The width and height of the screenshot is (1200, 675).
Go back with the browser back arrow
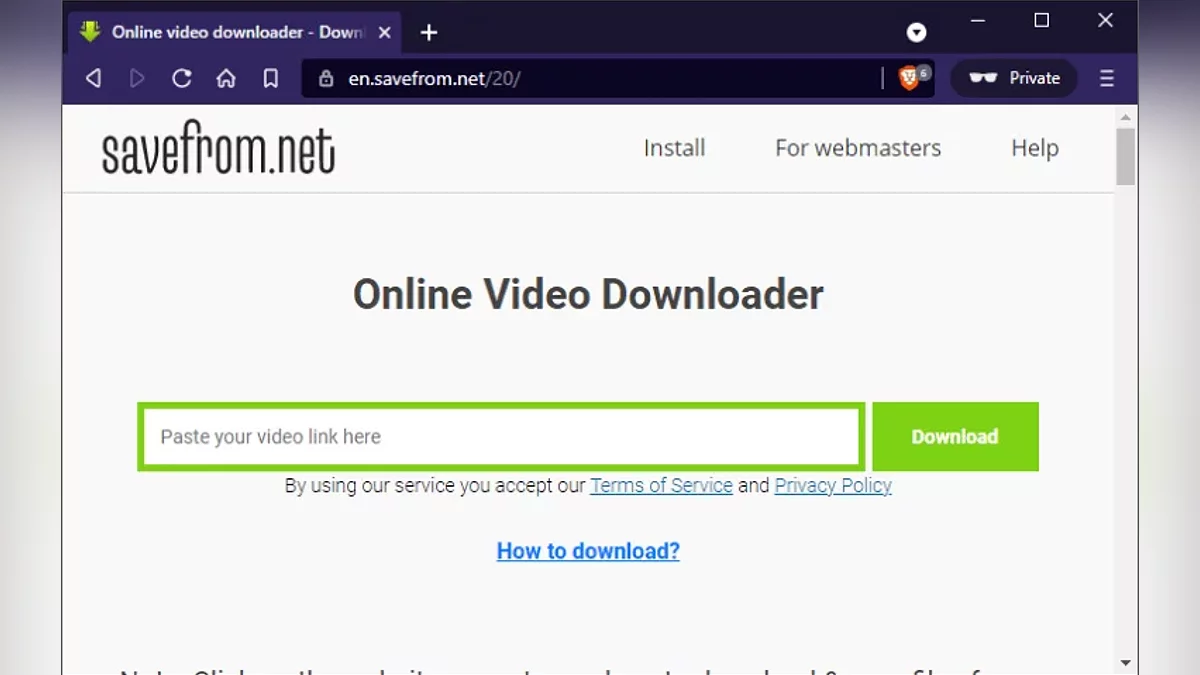(x=93, y=78)
